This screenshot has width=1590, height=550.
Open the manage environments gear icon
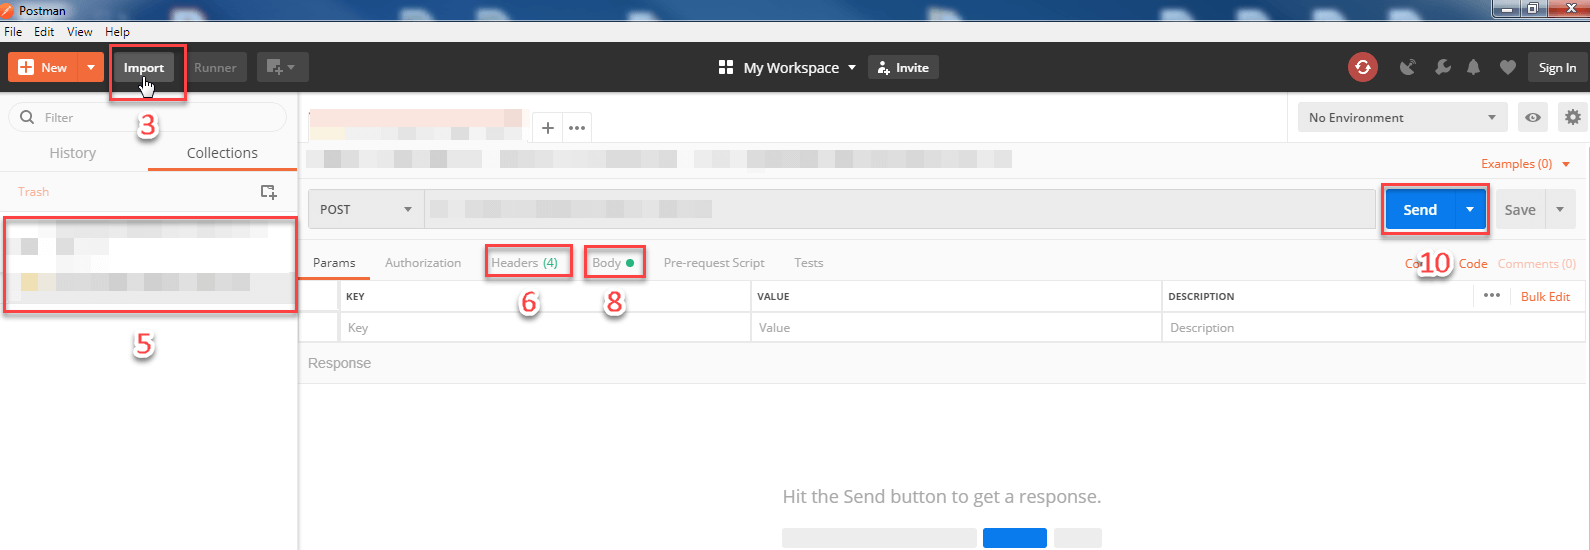click(1573, 117)
